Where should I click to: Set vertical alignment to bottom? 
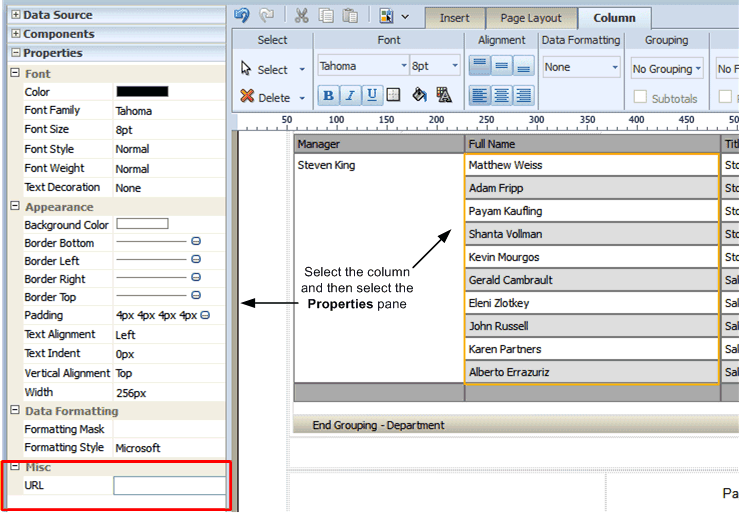point(523,66)
